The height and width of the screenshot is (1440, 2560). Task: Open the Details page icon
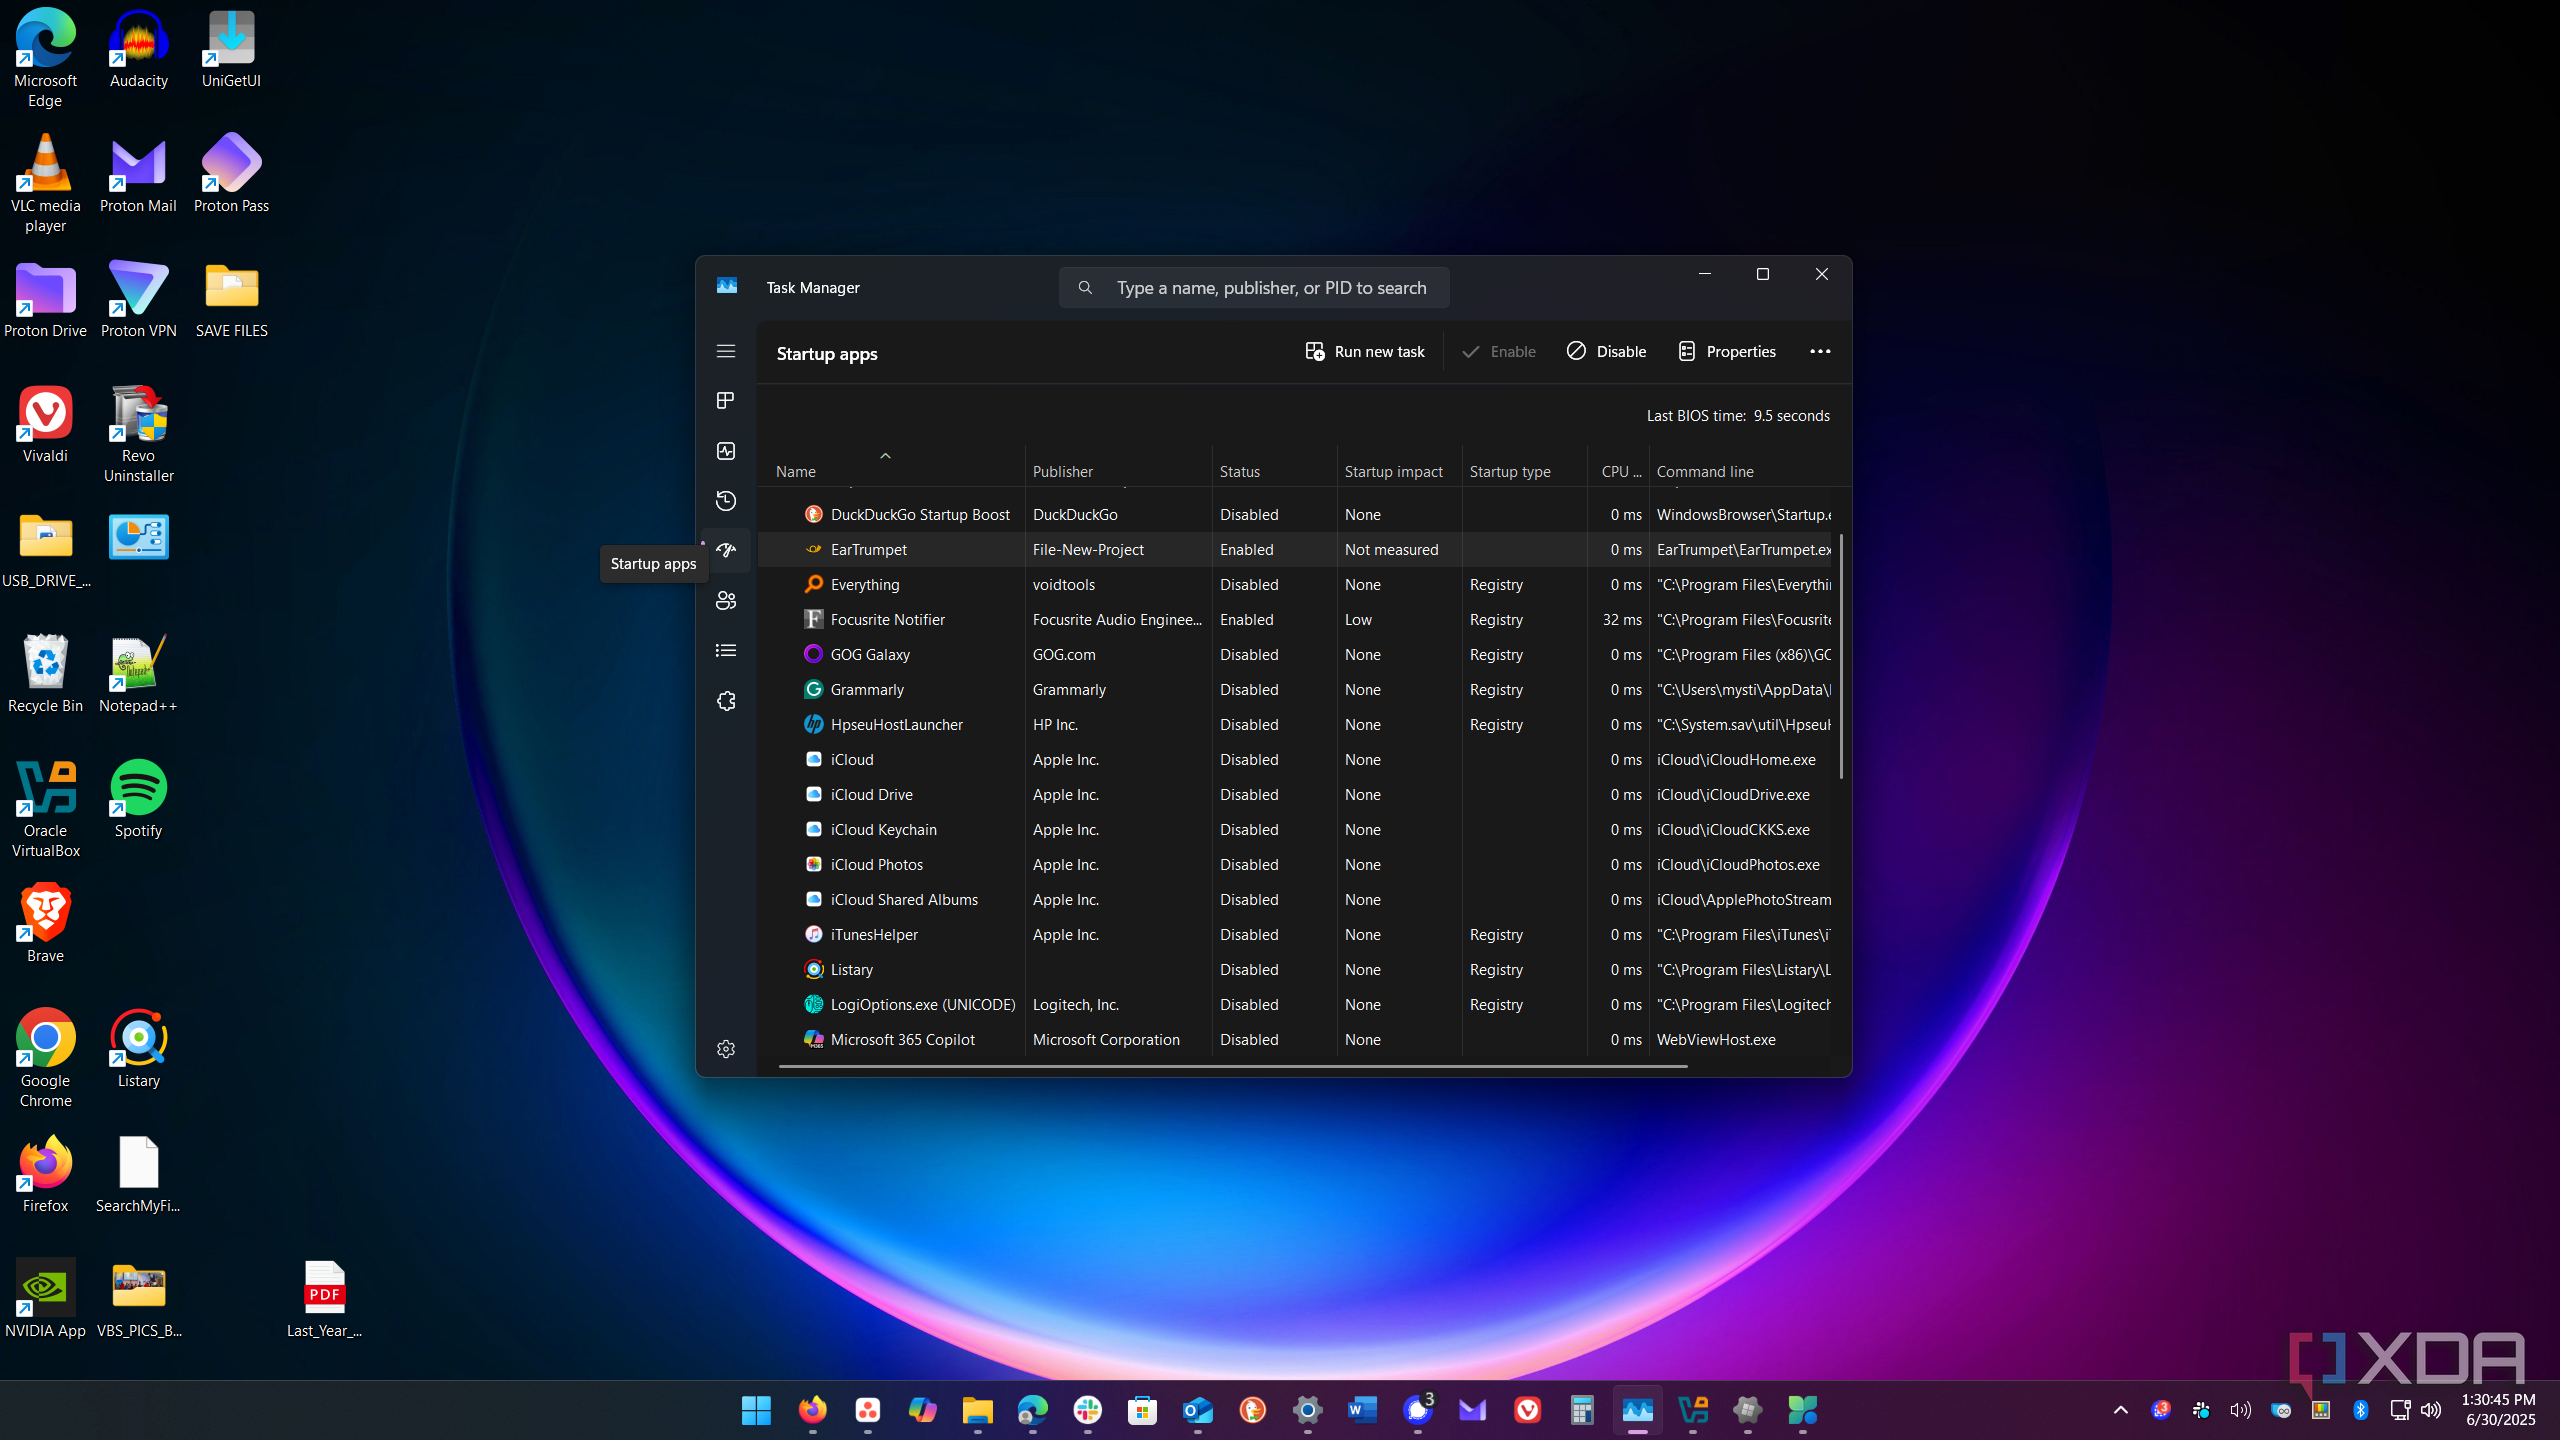tap(726, 651)
